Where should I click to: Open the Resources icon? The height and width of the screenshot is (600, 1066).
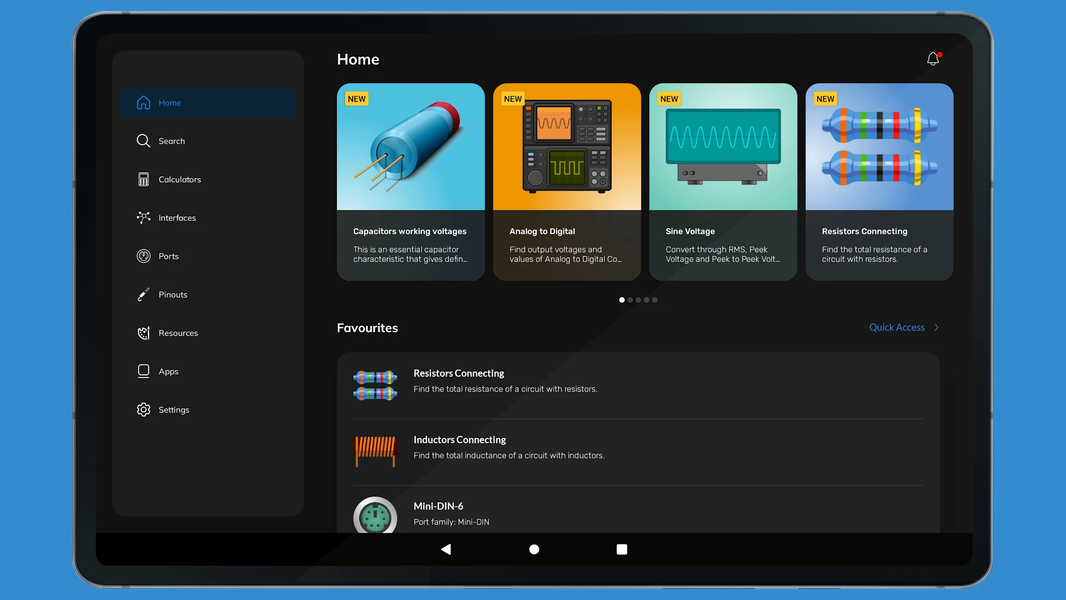click(x=143, y=332)
